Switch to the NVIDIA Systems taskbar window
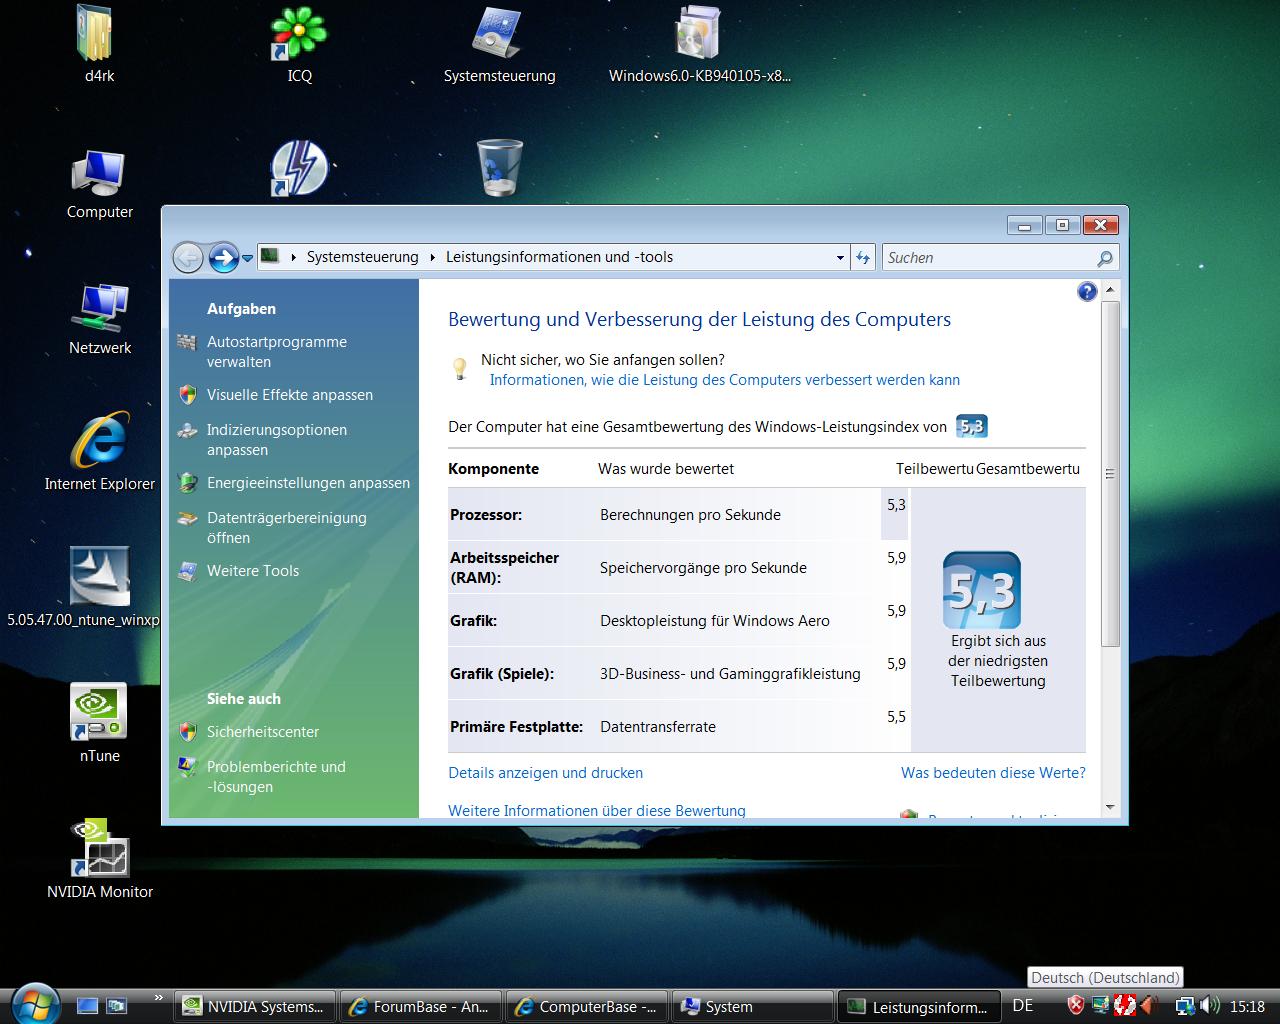This screenshot has width=1280, height=1024. click(254, 1007)
